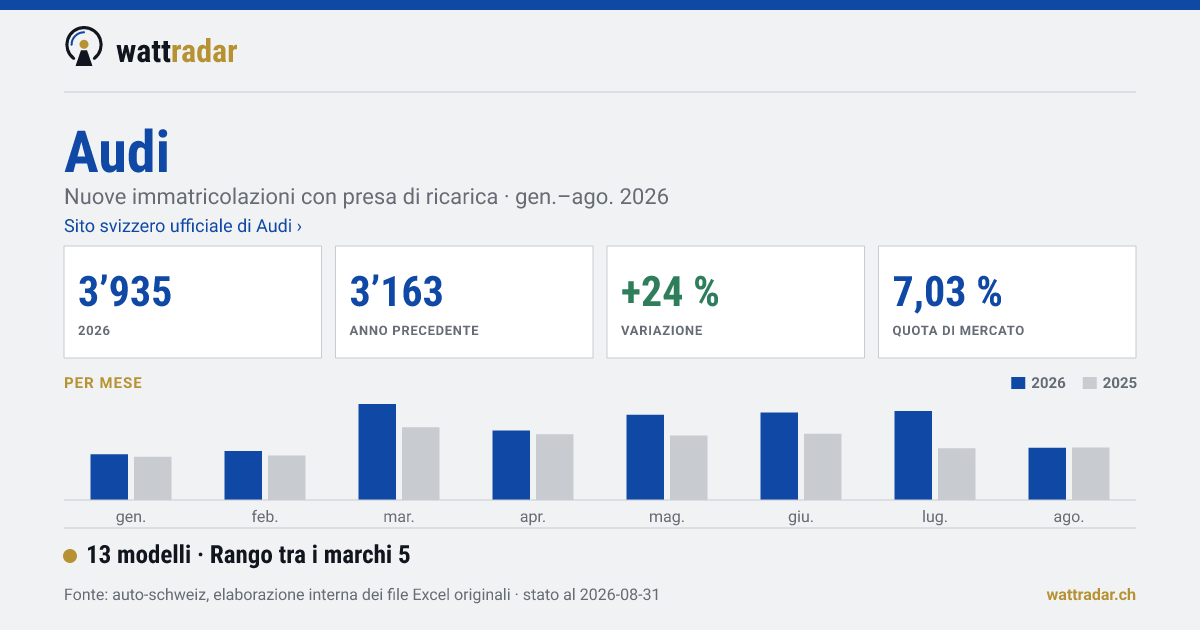The height and width of the screenshot is (630, 1200).
Task: Click the gen. month axis label
Action: click(x=131, y=517)
